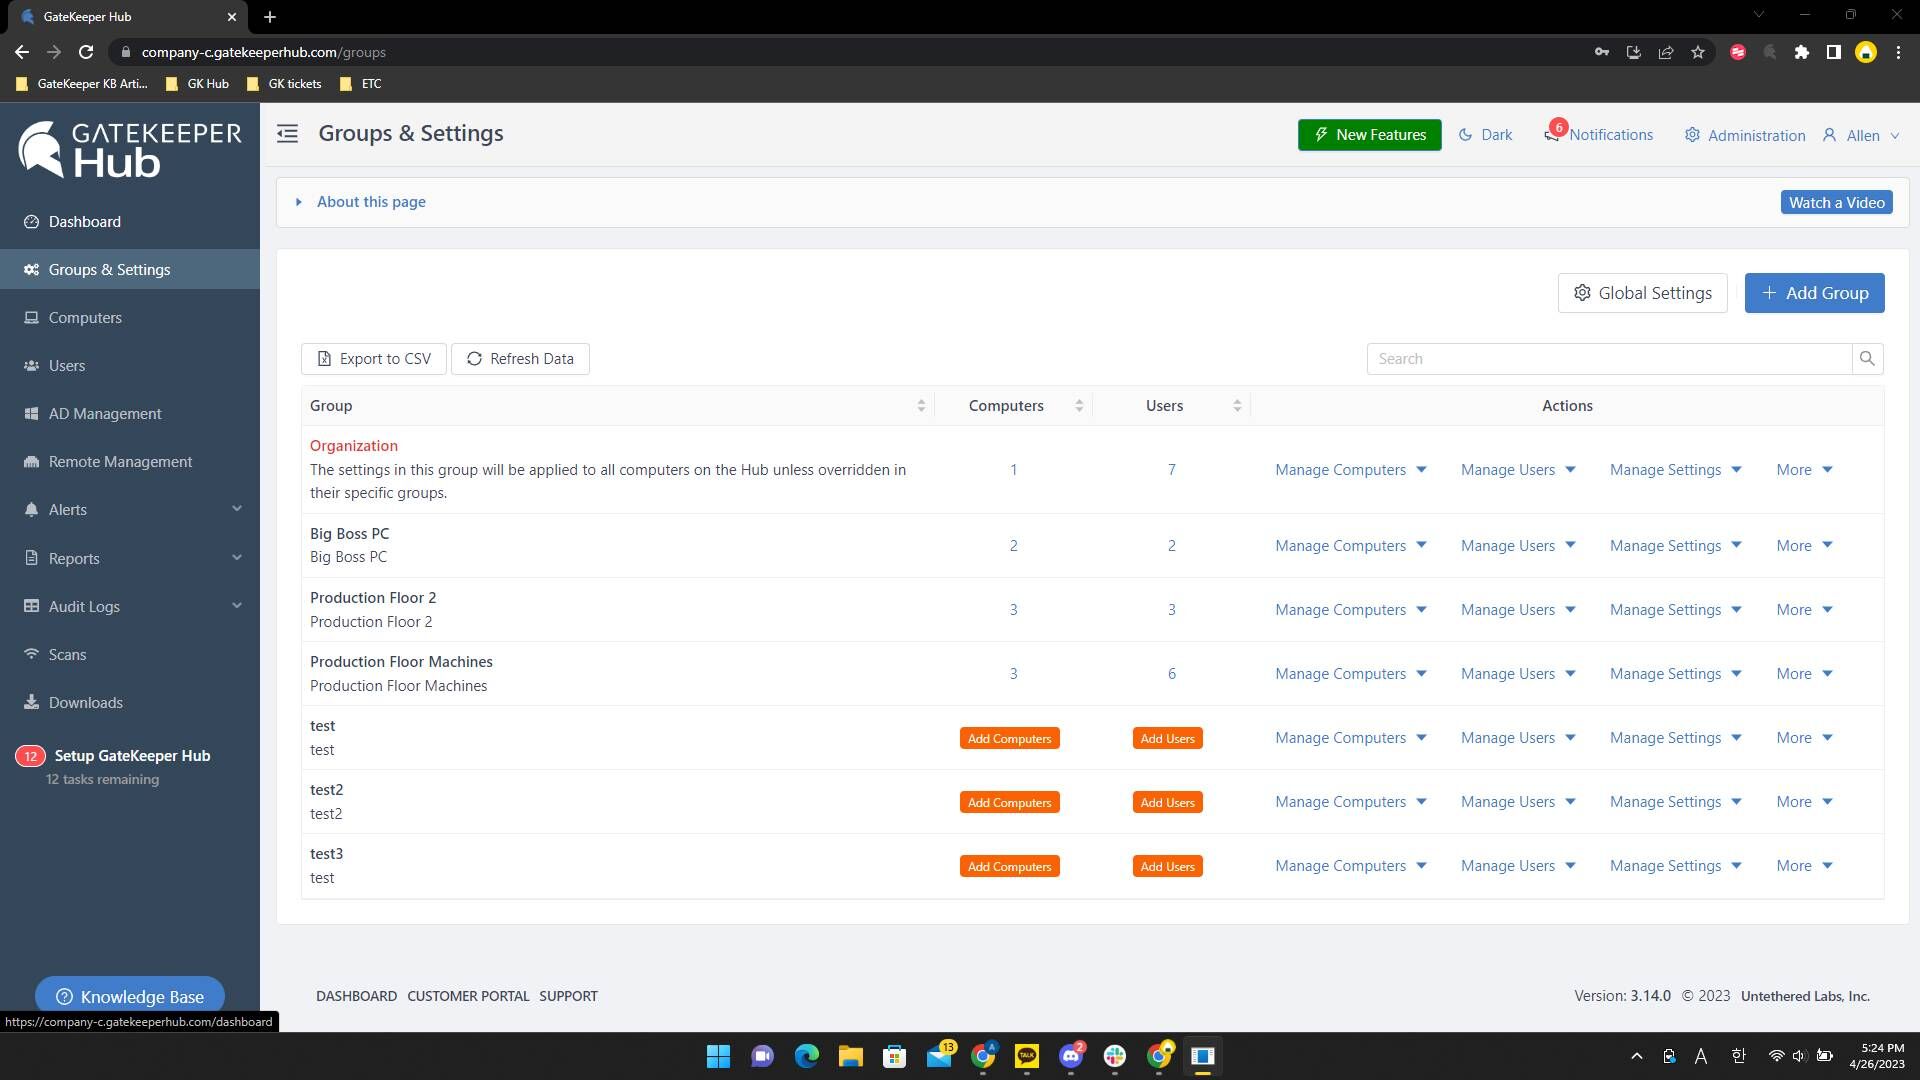The height and width of the screenshot is (1080, 1920).
Task: Sort table by Users column arrows
Action: click(x=1237, y=405)
